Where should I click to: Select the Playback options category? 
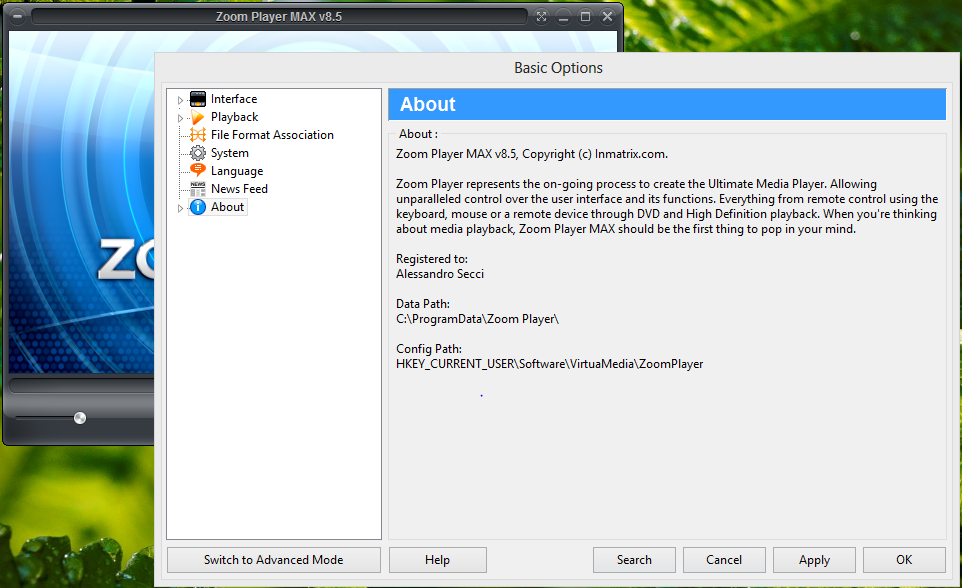[234, 117]
